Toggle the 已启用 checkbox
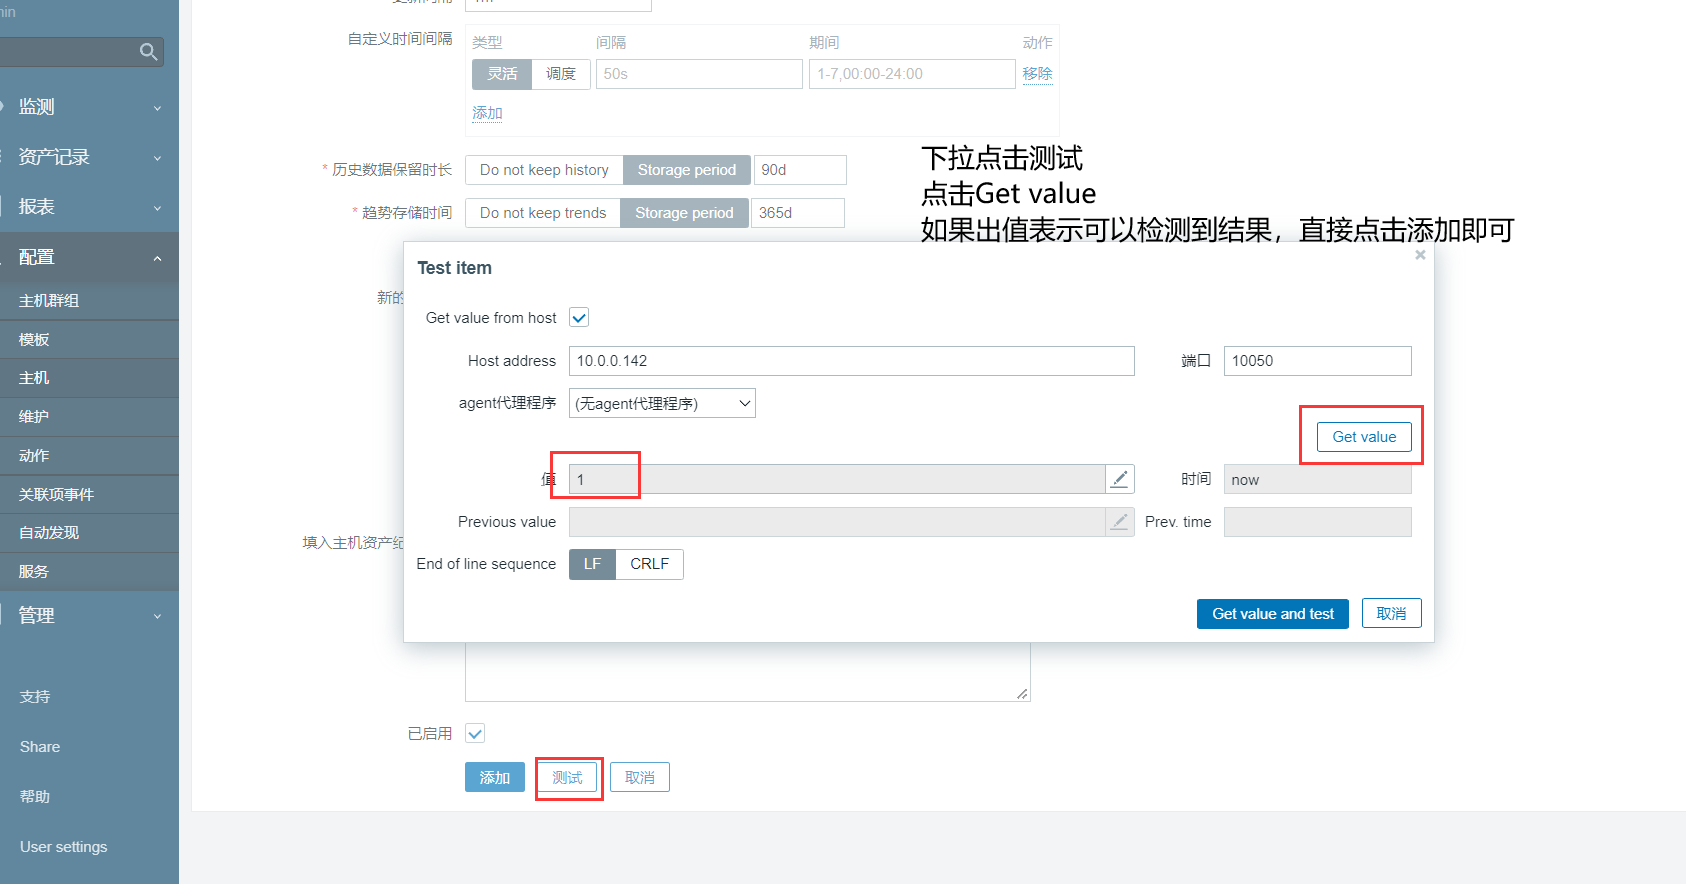This screenshot has height=884, width=1686. [x=475, y=734]
